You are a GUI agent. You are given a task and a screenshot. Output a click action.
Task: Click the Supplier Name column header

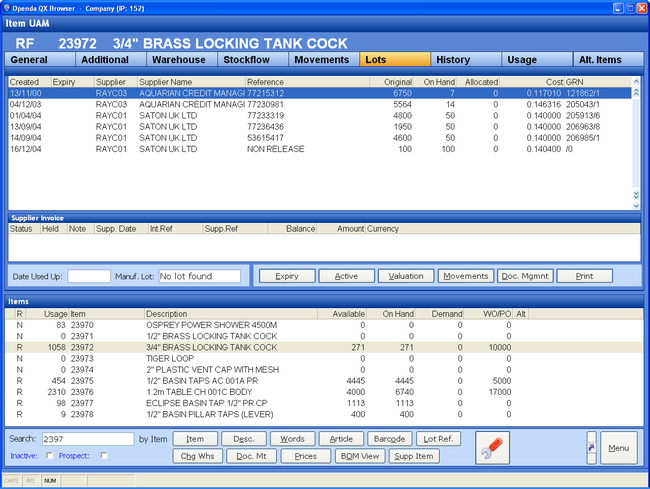tap(192, 82)
